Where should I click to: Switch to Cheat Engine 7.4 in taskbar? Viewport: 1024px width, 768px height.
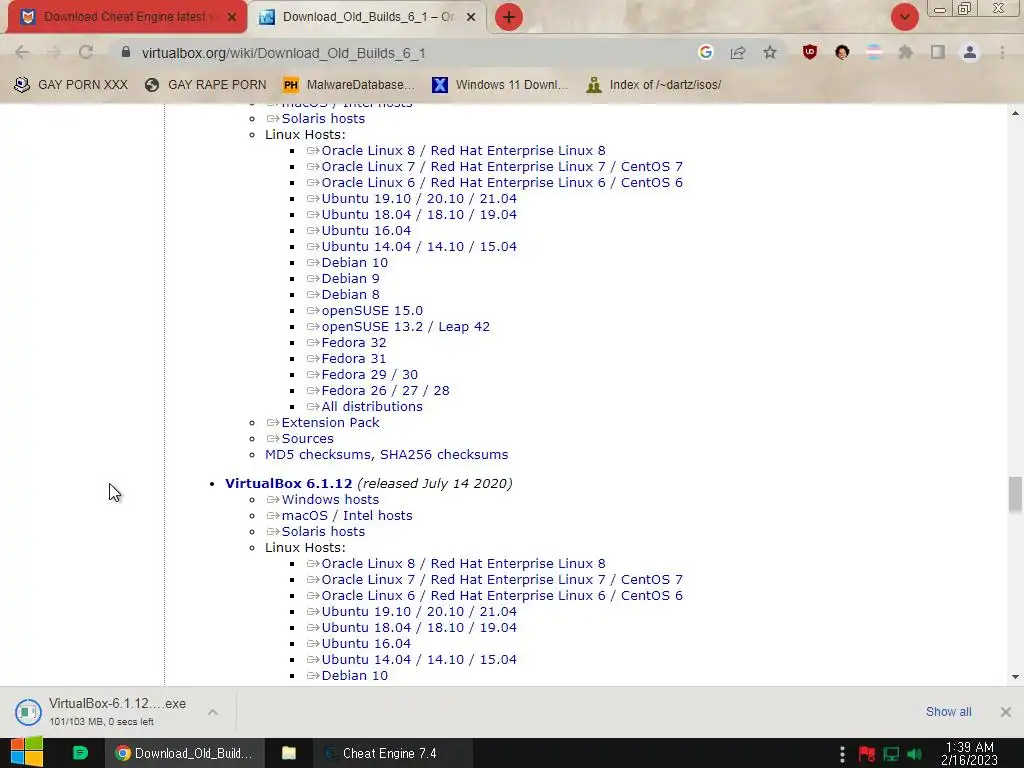click(x=392, y=753)
